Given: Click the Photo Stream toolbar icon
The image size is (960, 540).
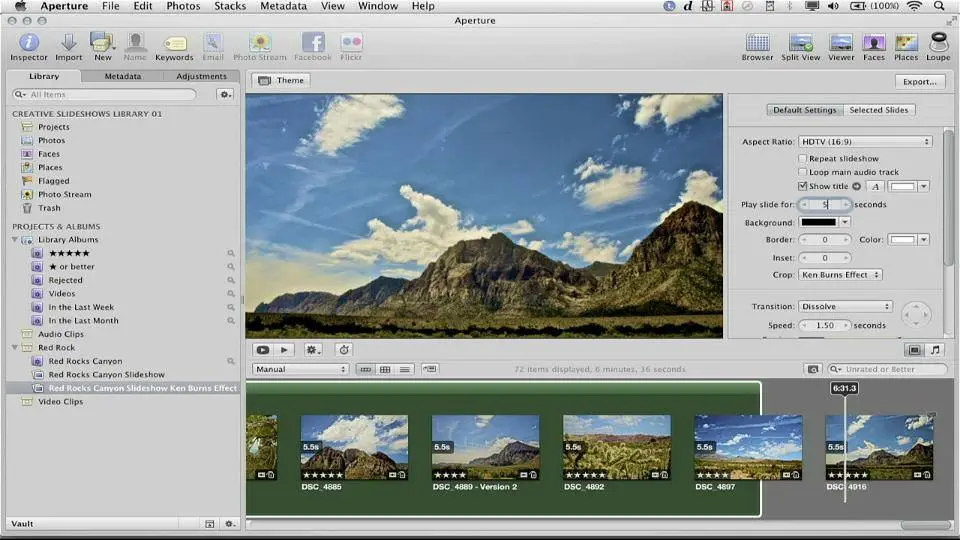Looking at the screenshot, I should (x=260, y=47).
